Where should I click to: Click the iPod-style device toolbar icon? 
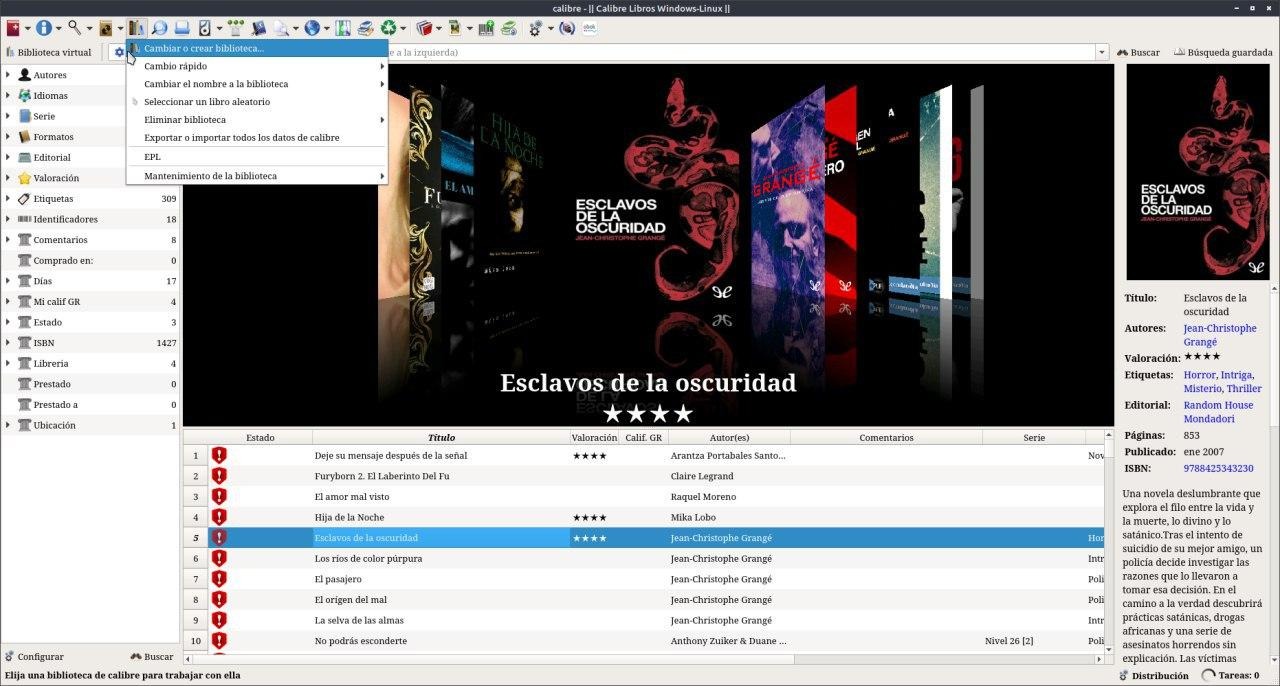click(204, 28)
